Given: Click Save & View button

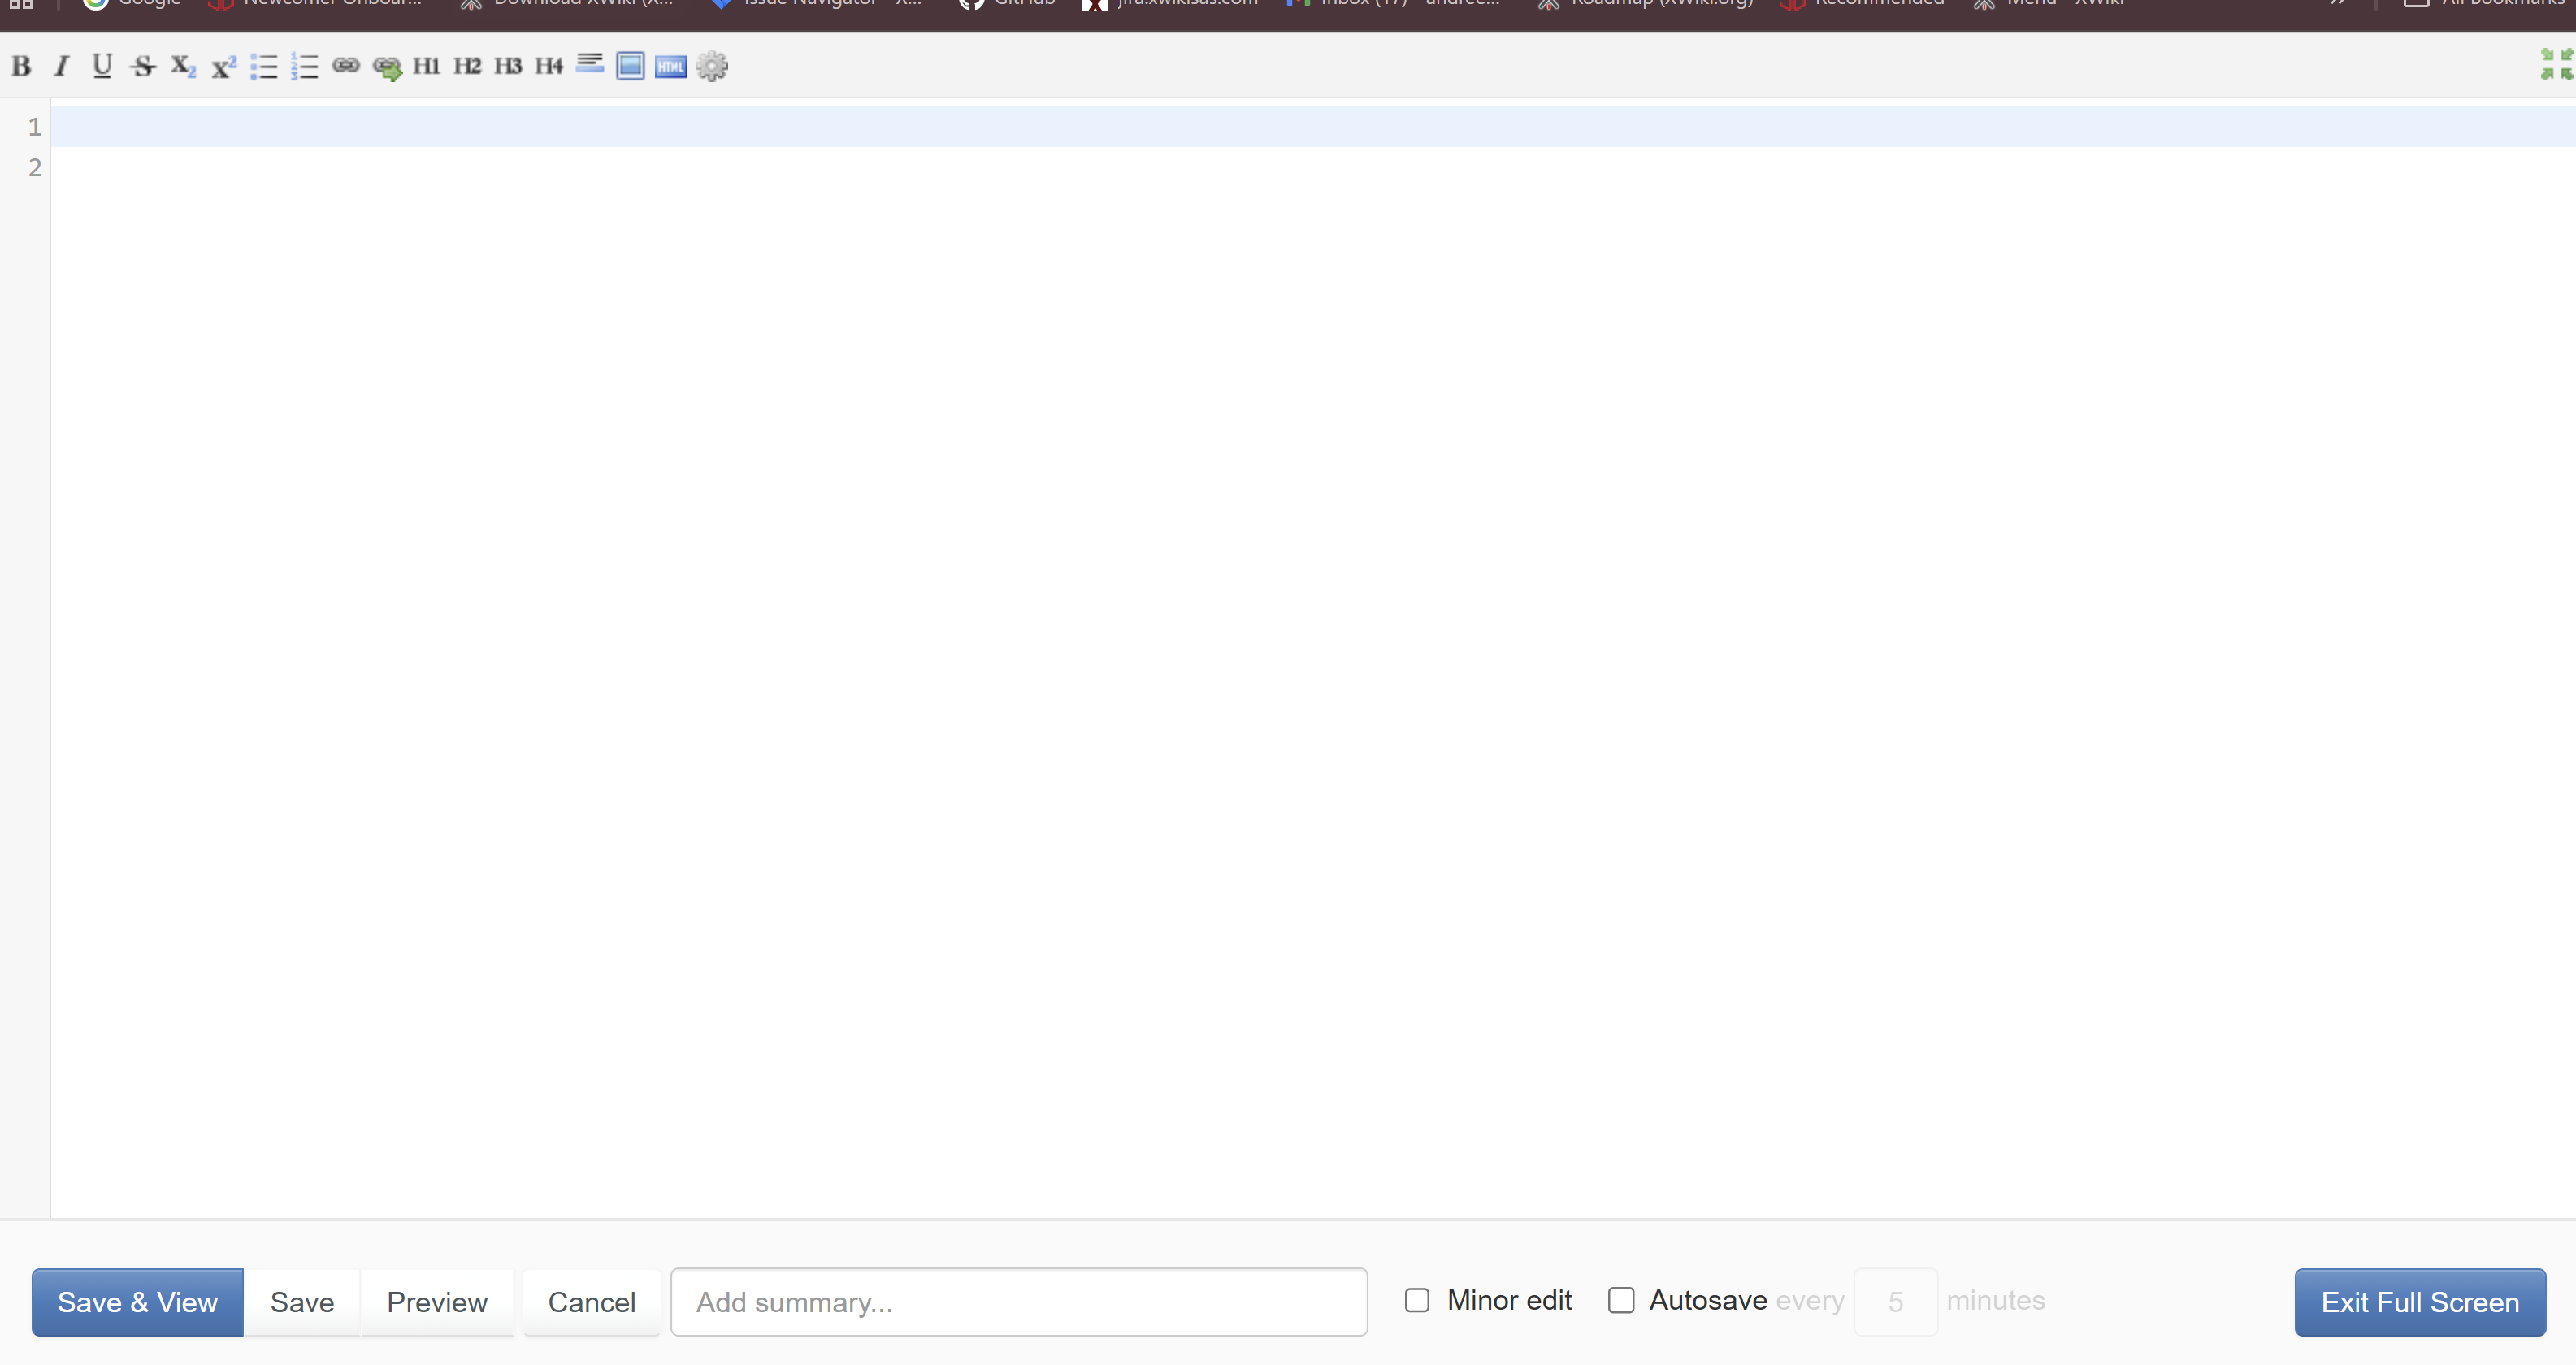Looking at the screenshot, I should (137, 1302).
